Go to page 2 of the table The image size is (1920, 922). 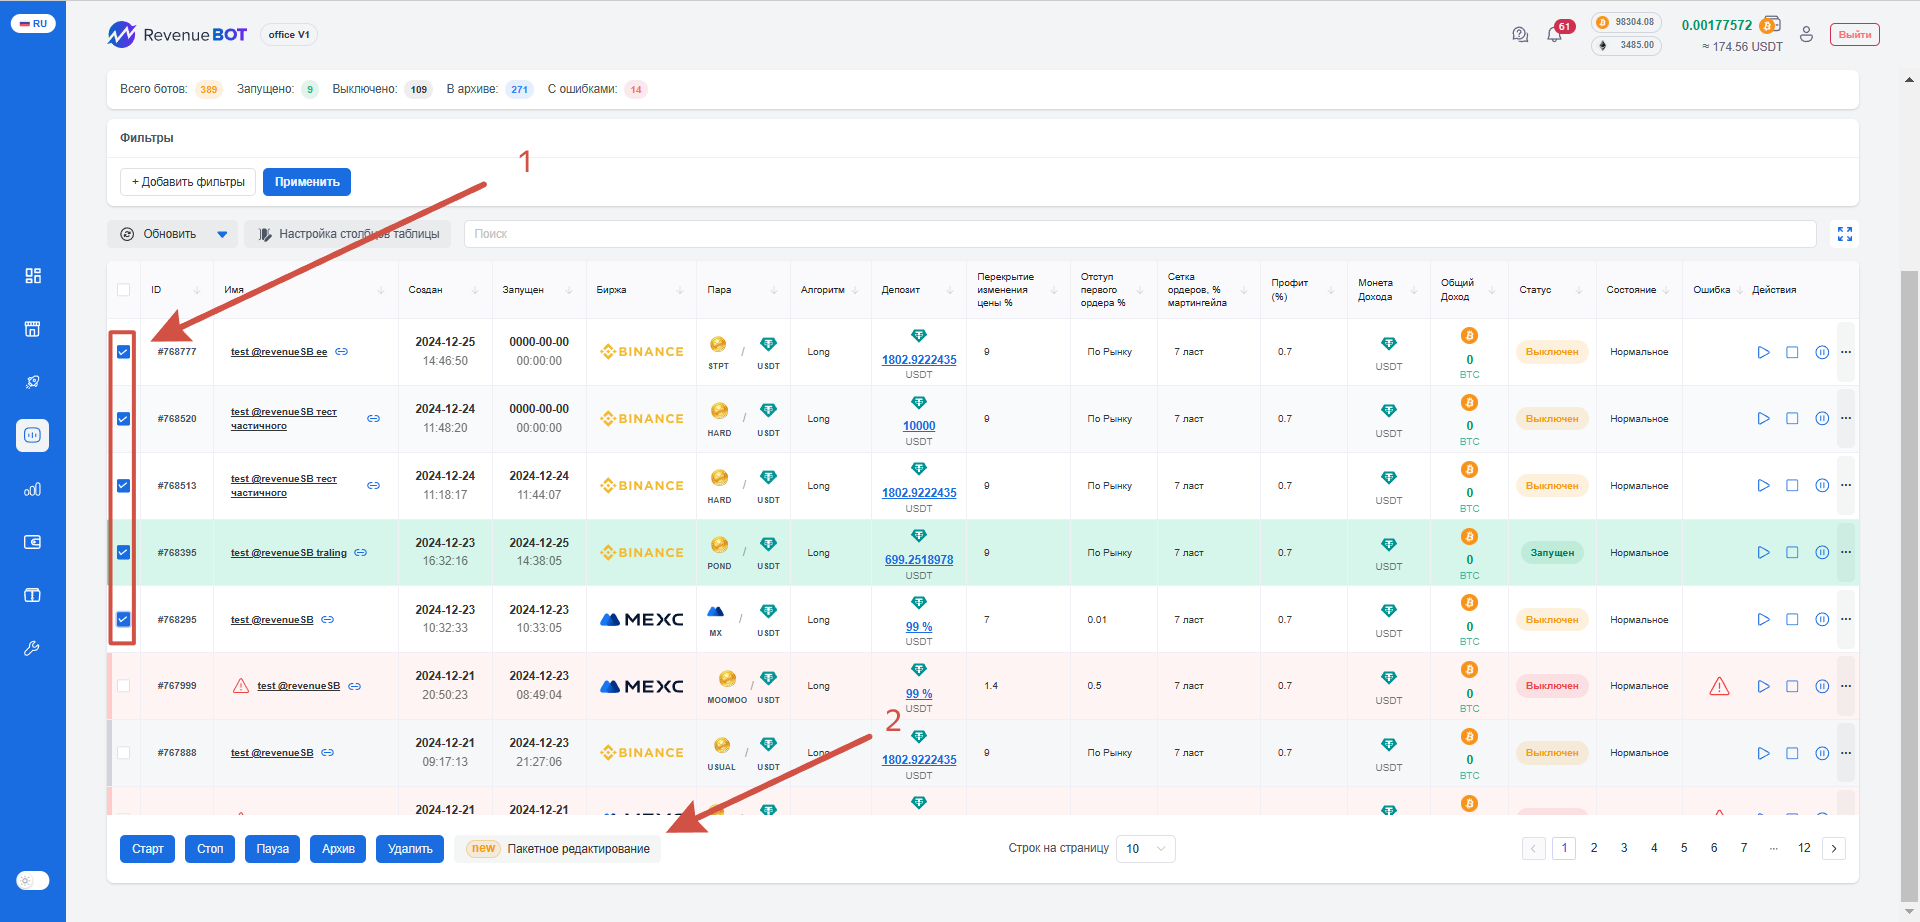[1594, 848]
